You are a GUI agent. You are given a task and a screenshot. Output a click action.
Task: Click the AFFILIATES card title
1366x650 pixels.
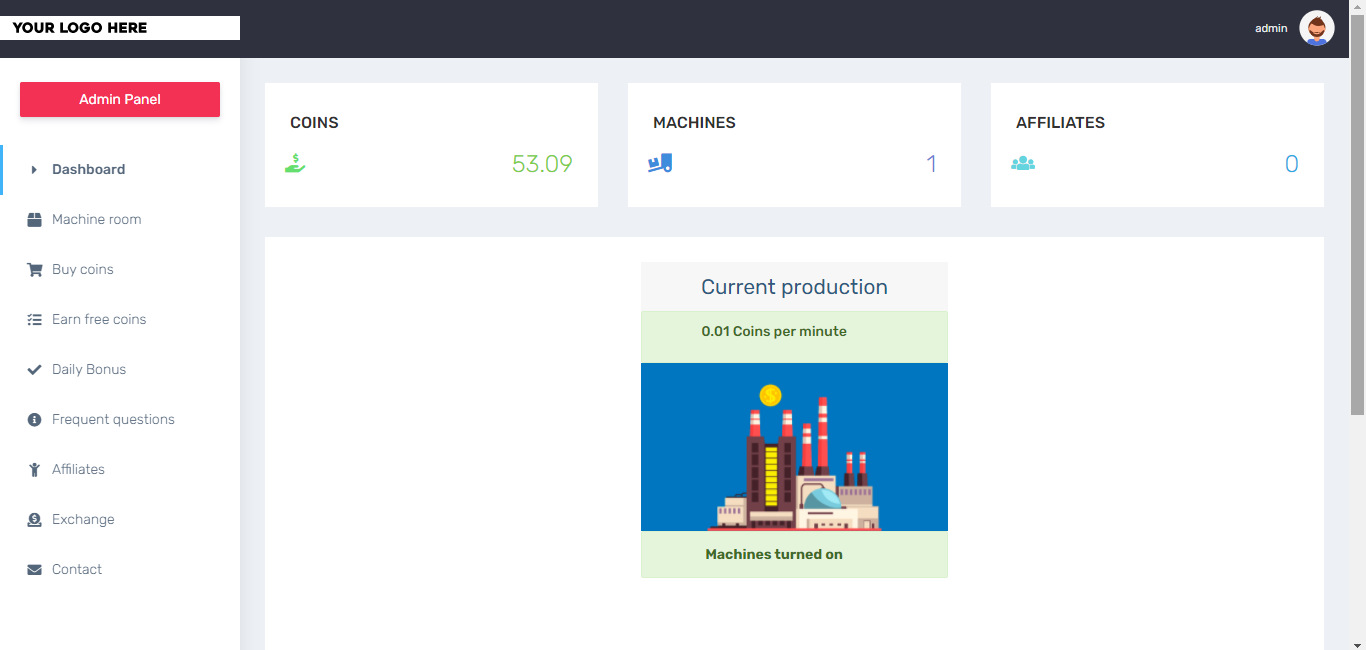click(x=1060, y=123)
